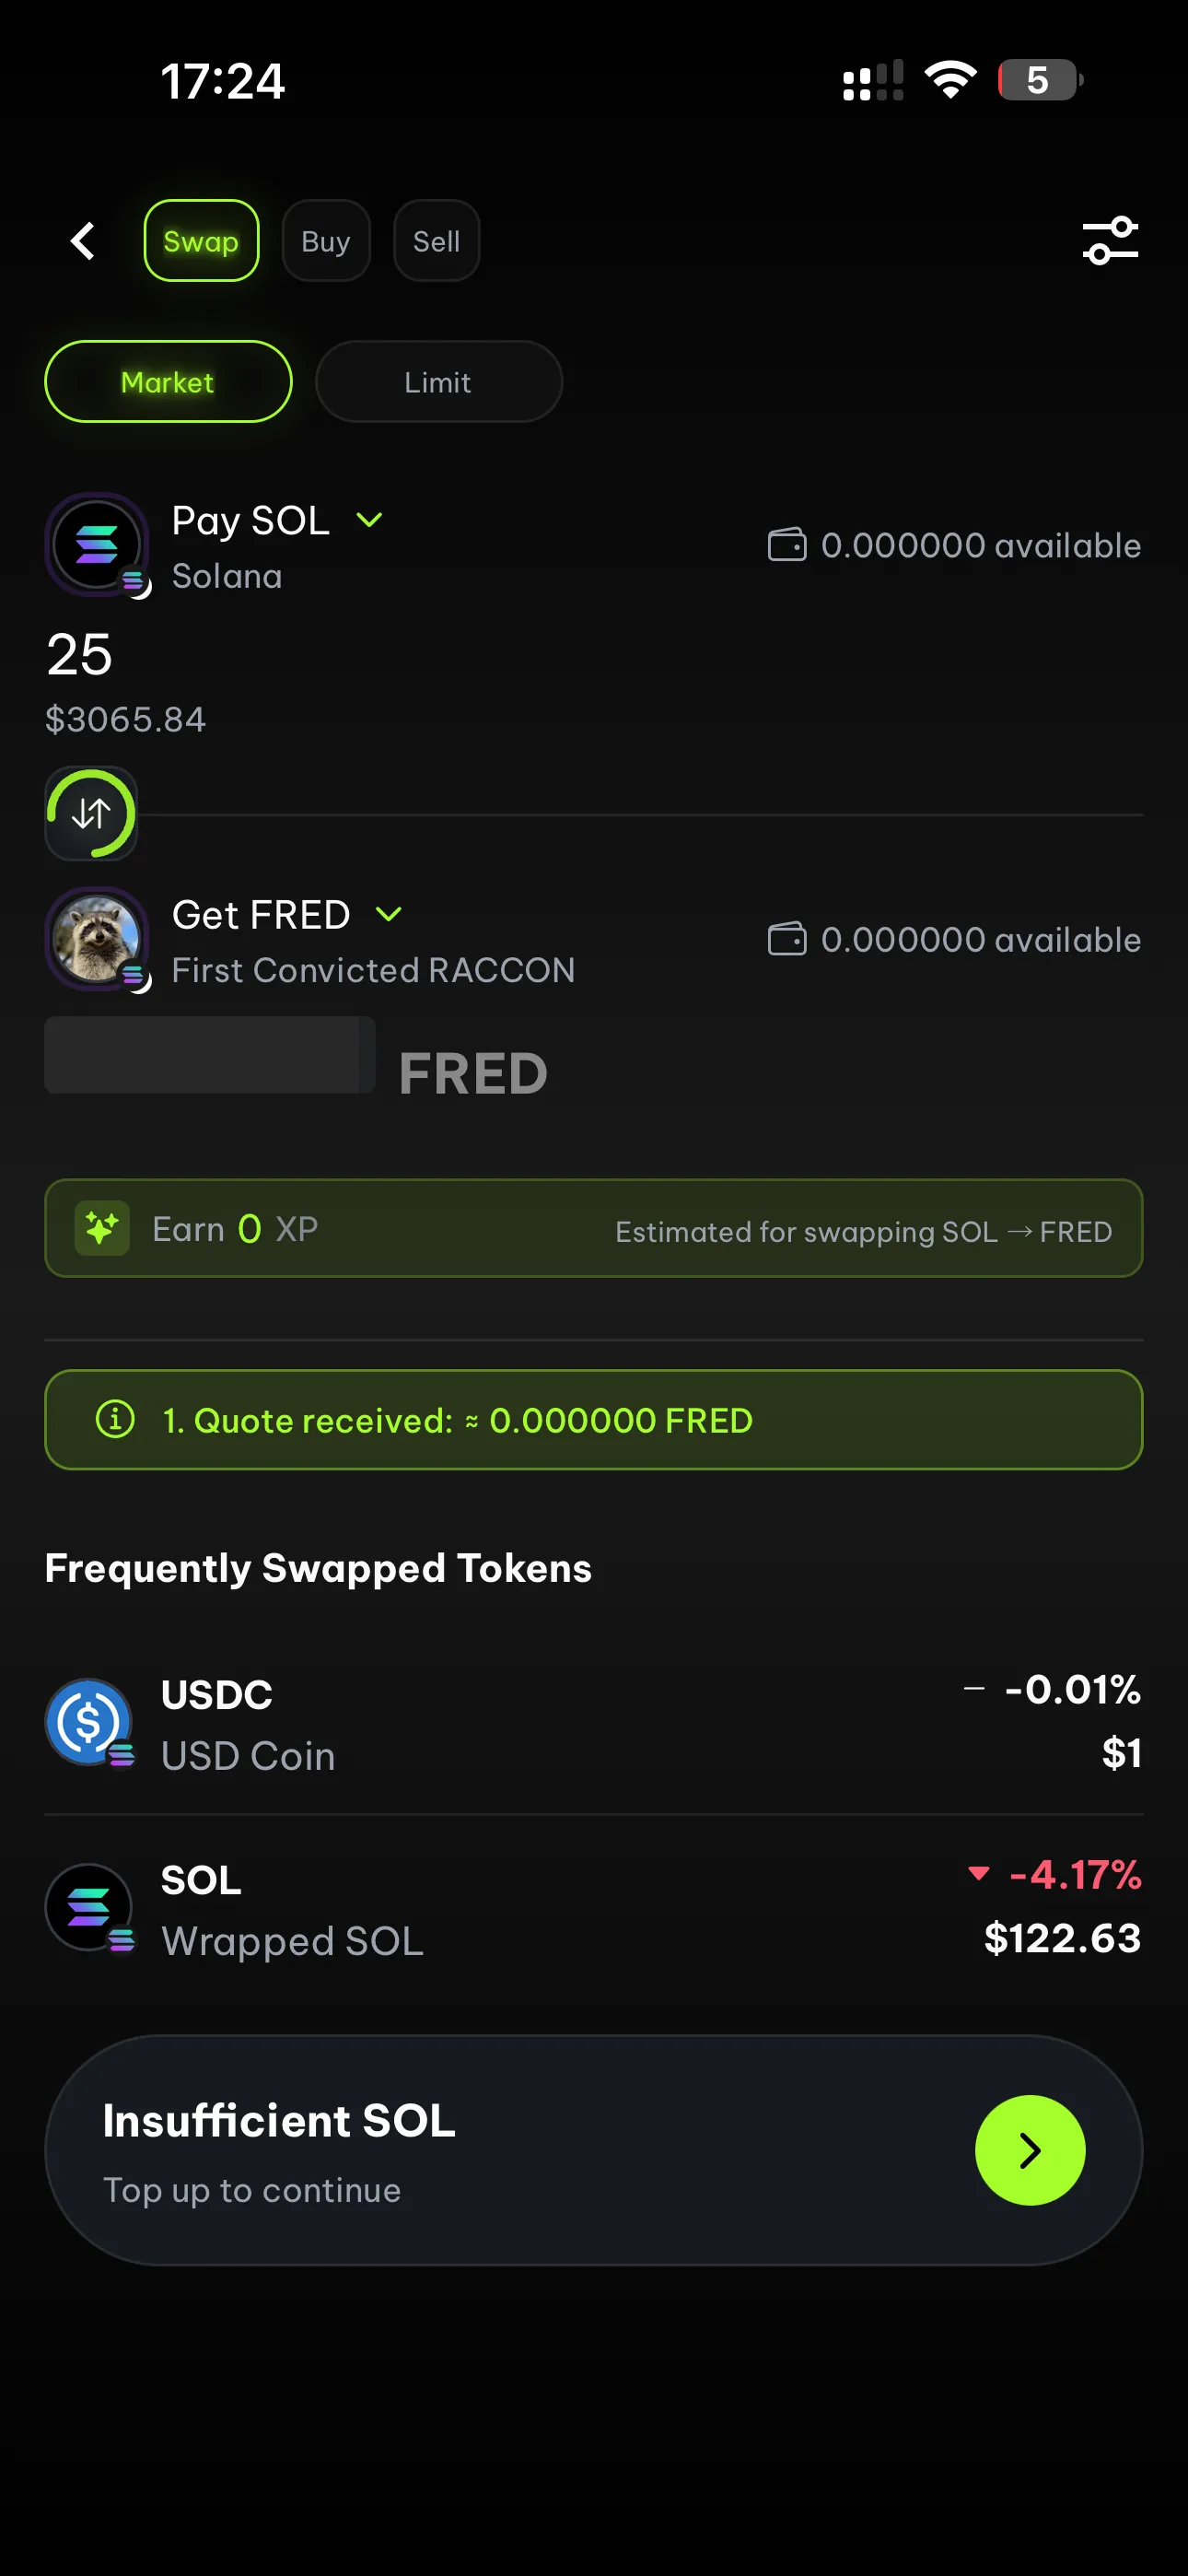Tap the Pay SOL wallet balance icon

787,545
